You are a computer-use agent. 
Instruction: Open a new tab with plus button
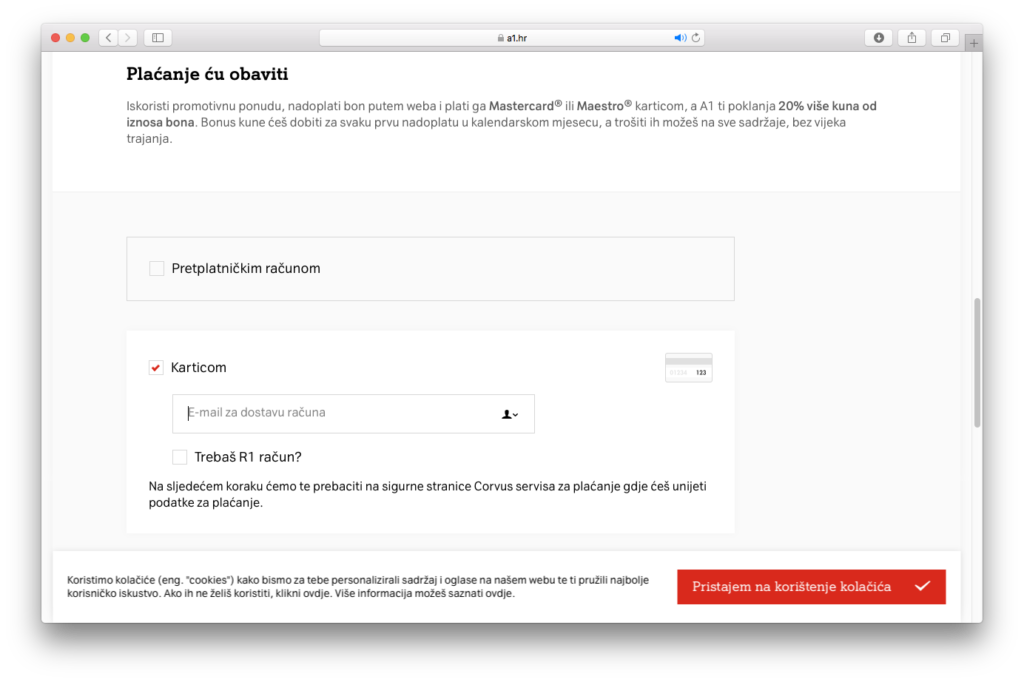[x=974, y=43]
